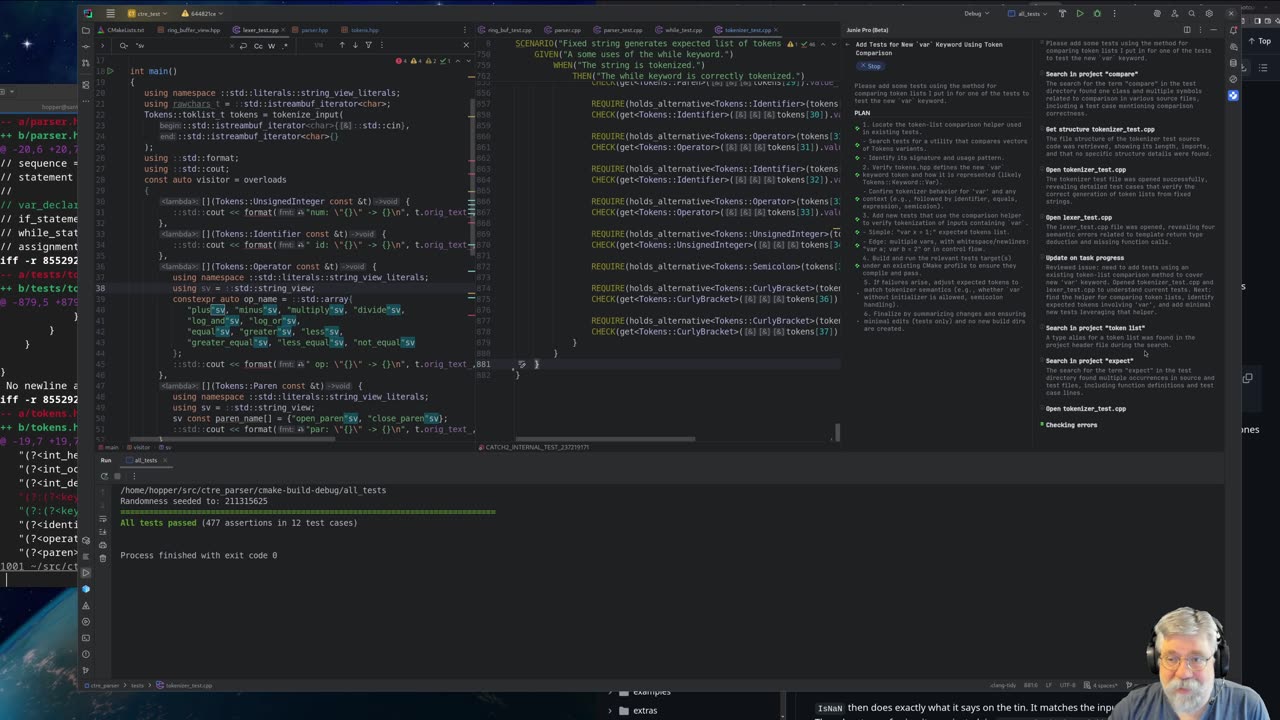Open the Run tool window on left sidebar
Viewport: 1280px width, 720px height.
pyautogui.click(x=87, y=572)
